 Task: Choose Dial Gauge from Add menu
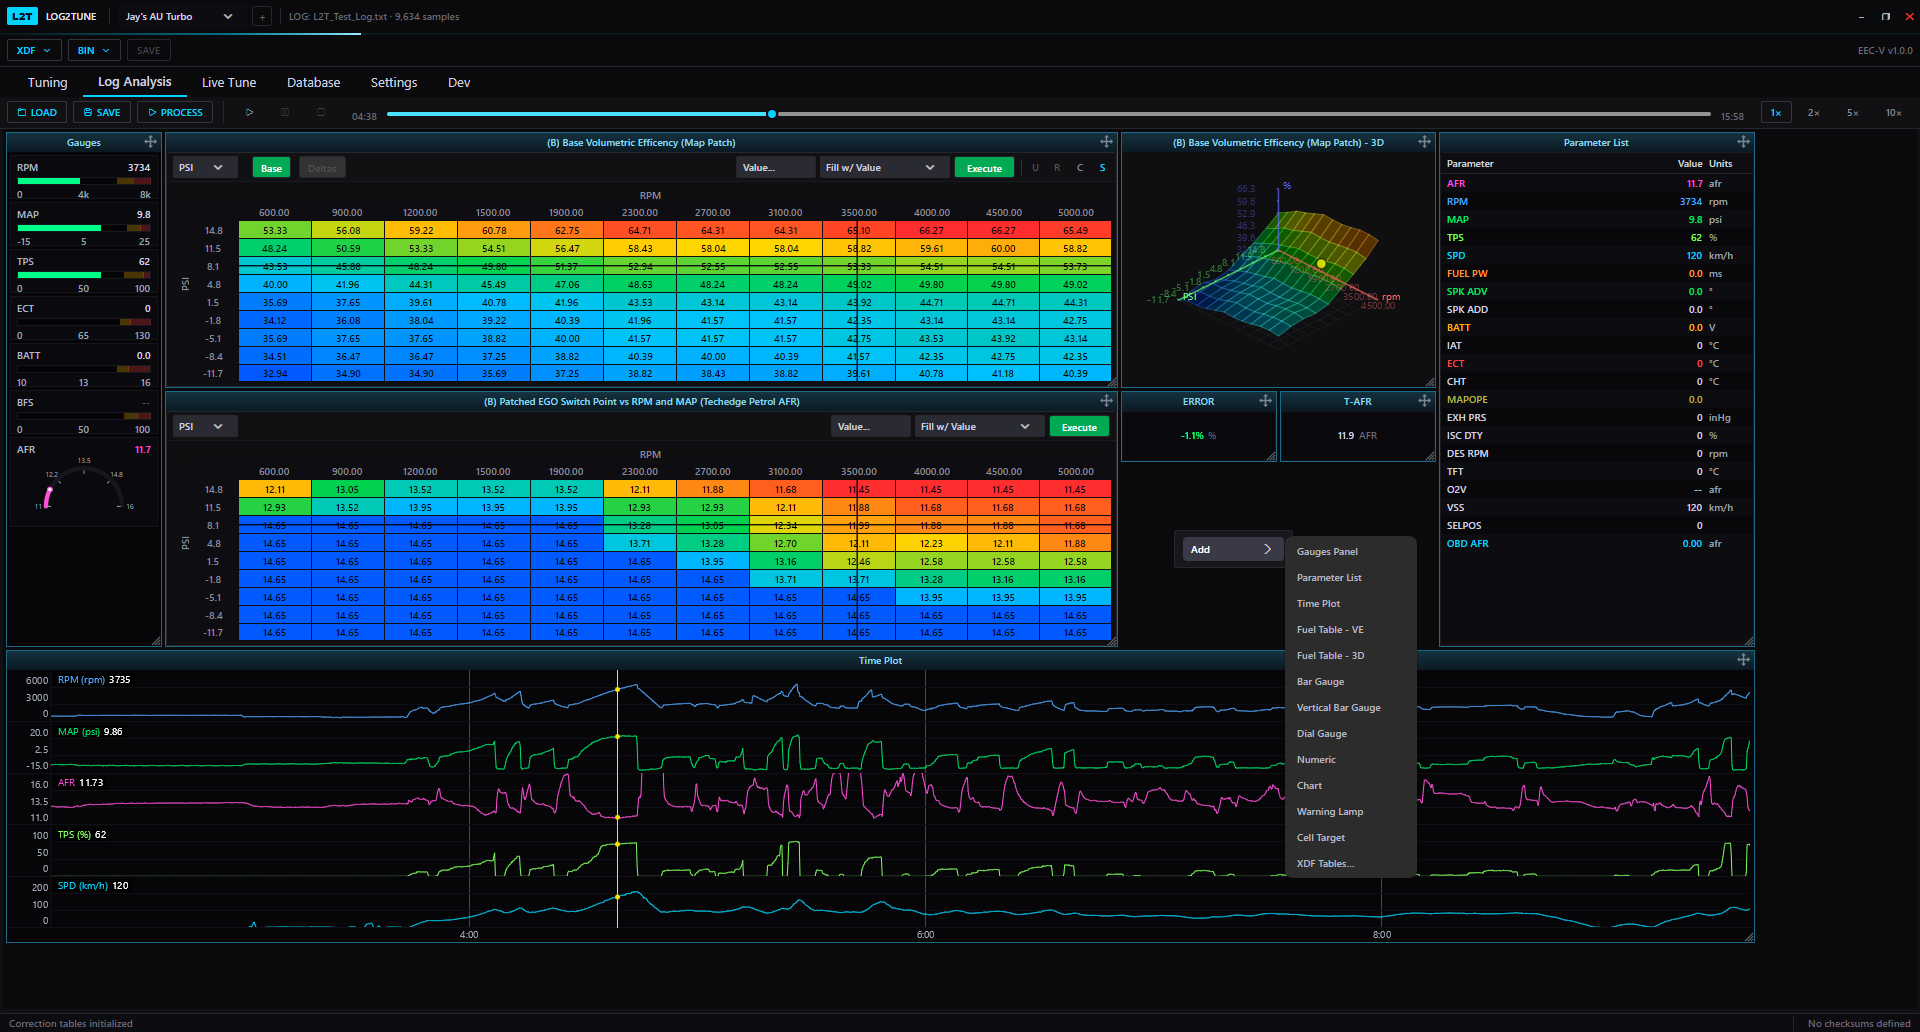(1350, 733)
